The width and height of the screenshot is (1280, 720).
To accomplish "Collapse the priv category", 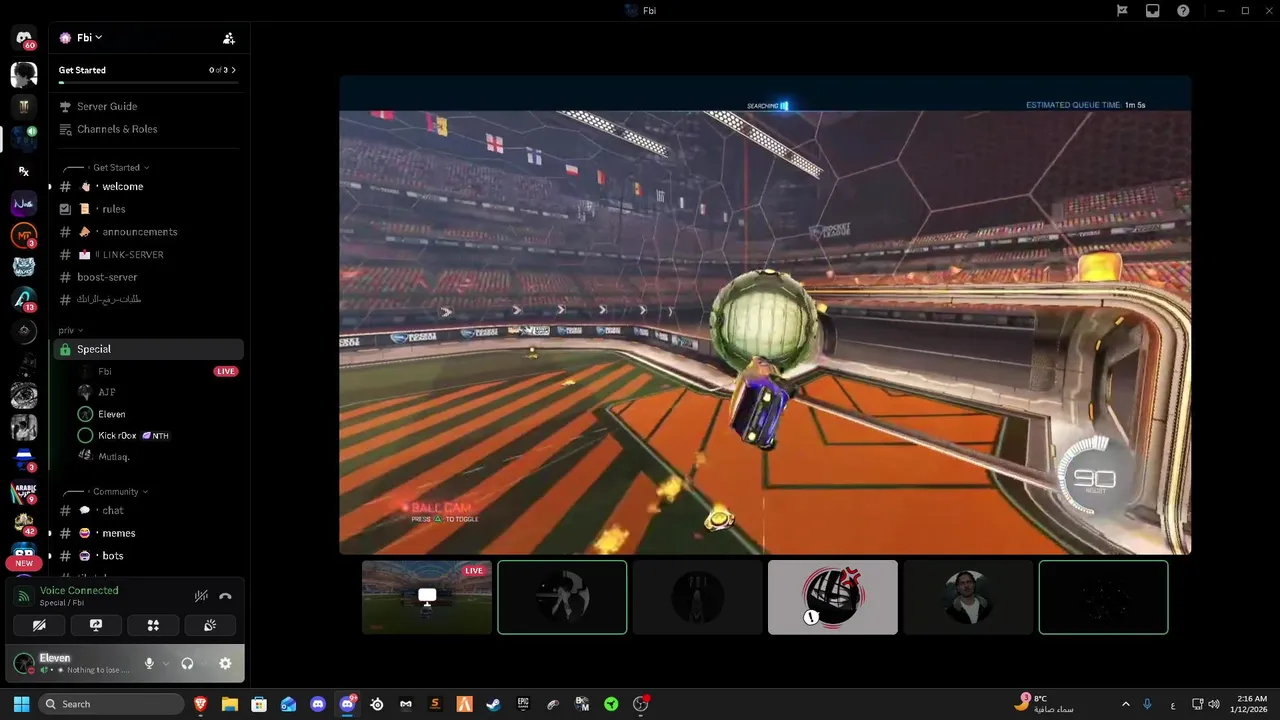I will (x=71, y=330).
